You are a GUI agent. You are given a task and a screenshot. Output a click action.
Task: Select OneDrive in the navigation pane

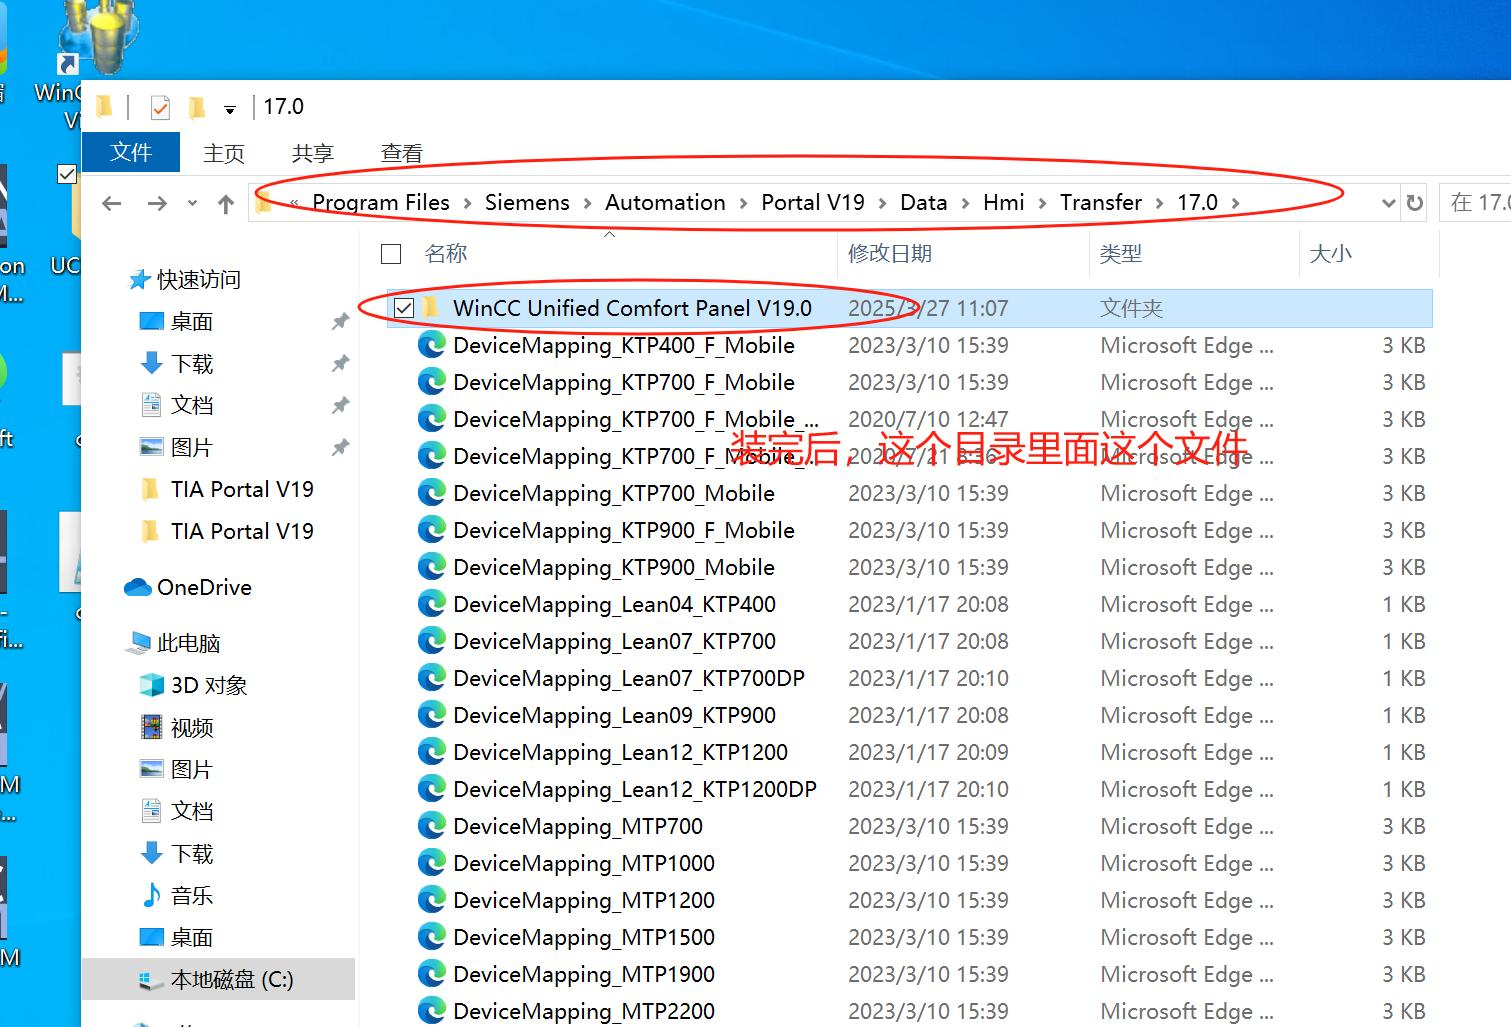[204, 587]
